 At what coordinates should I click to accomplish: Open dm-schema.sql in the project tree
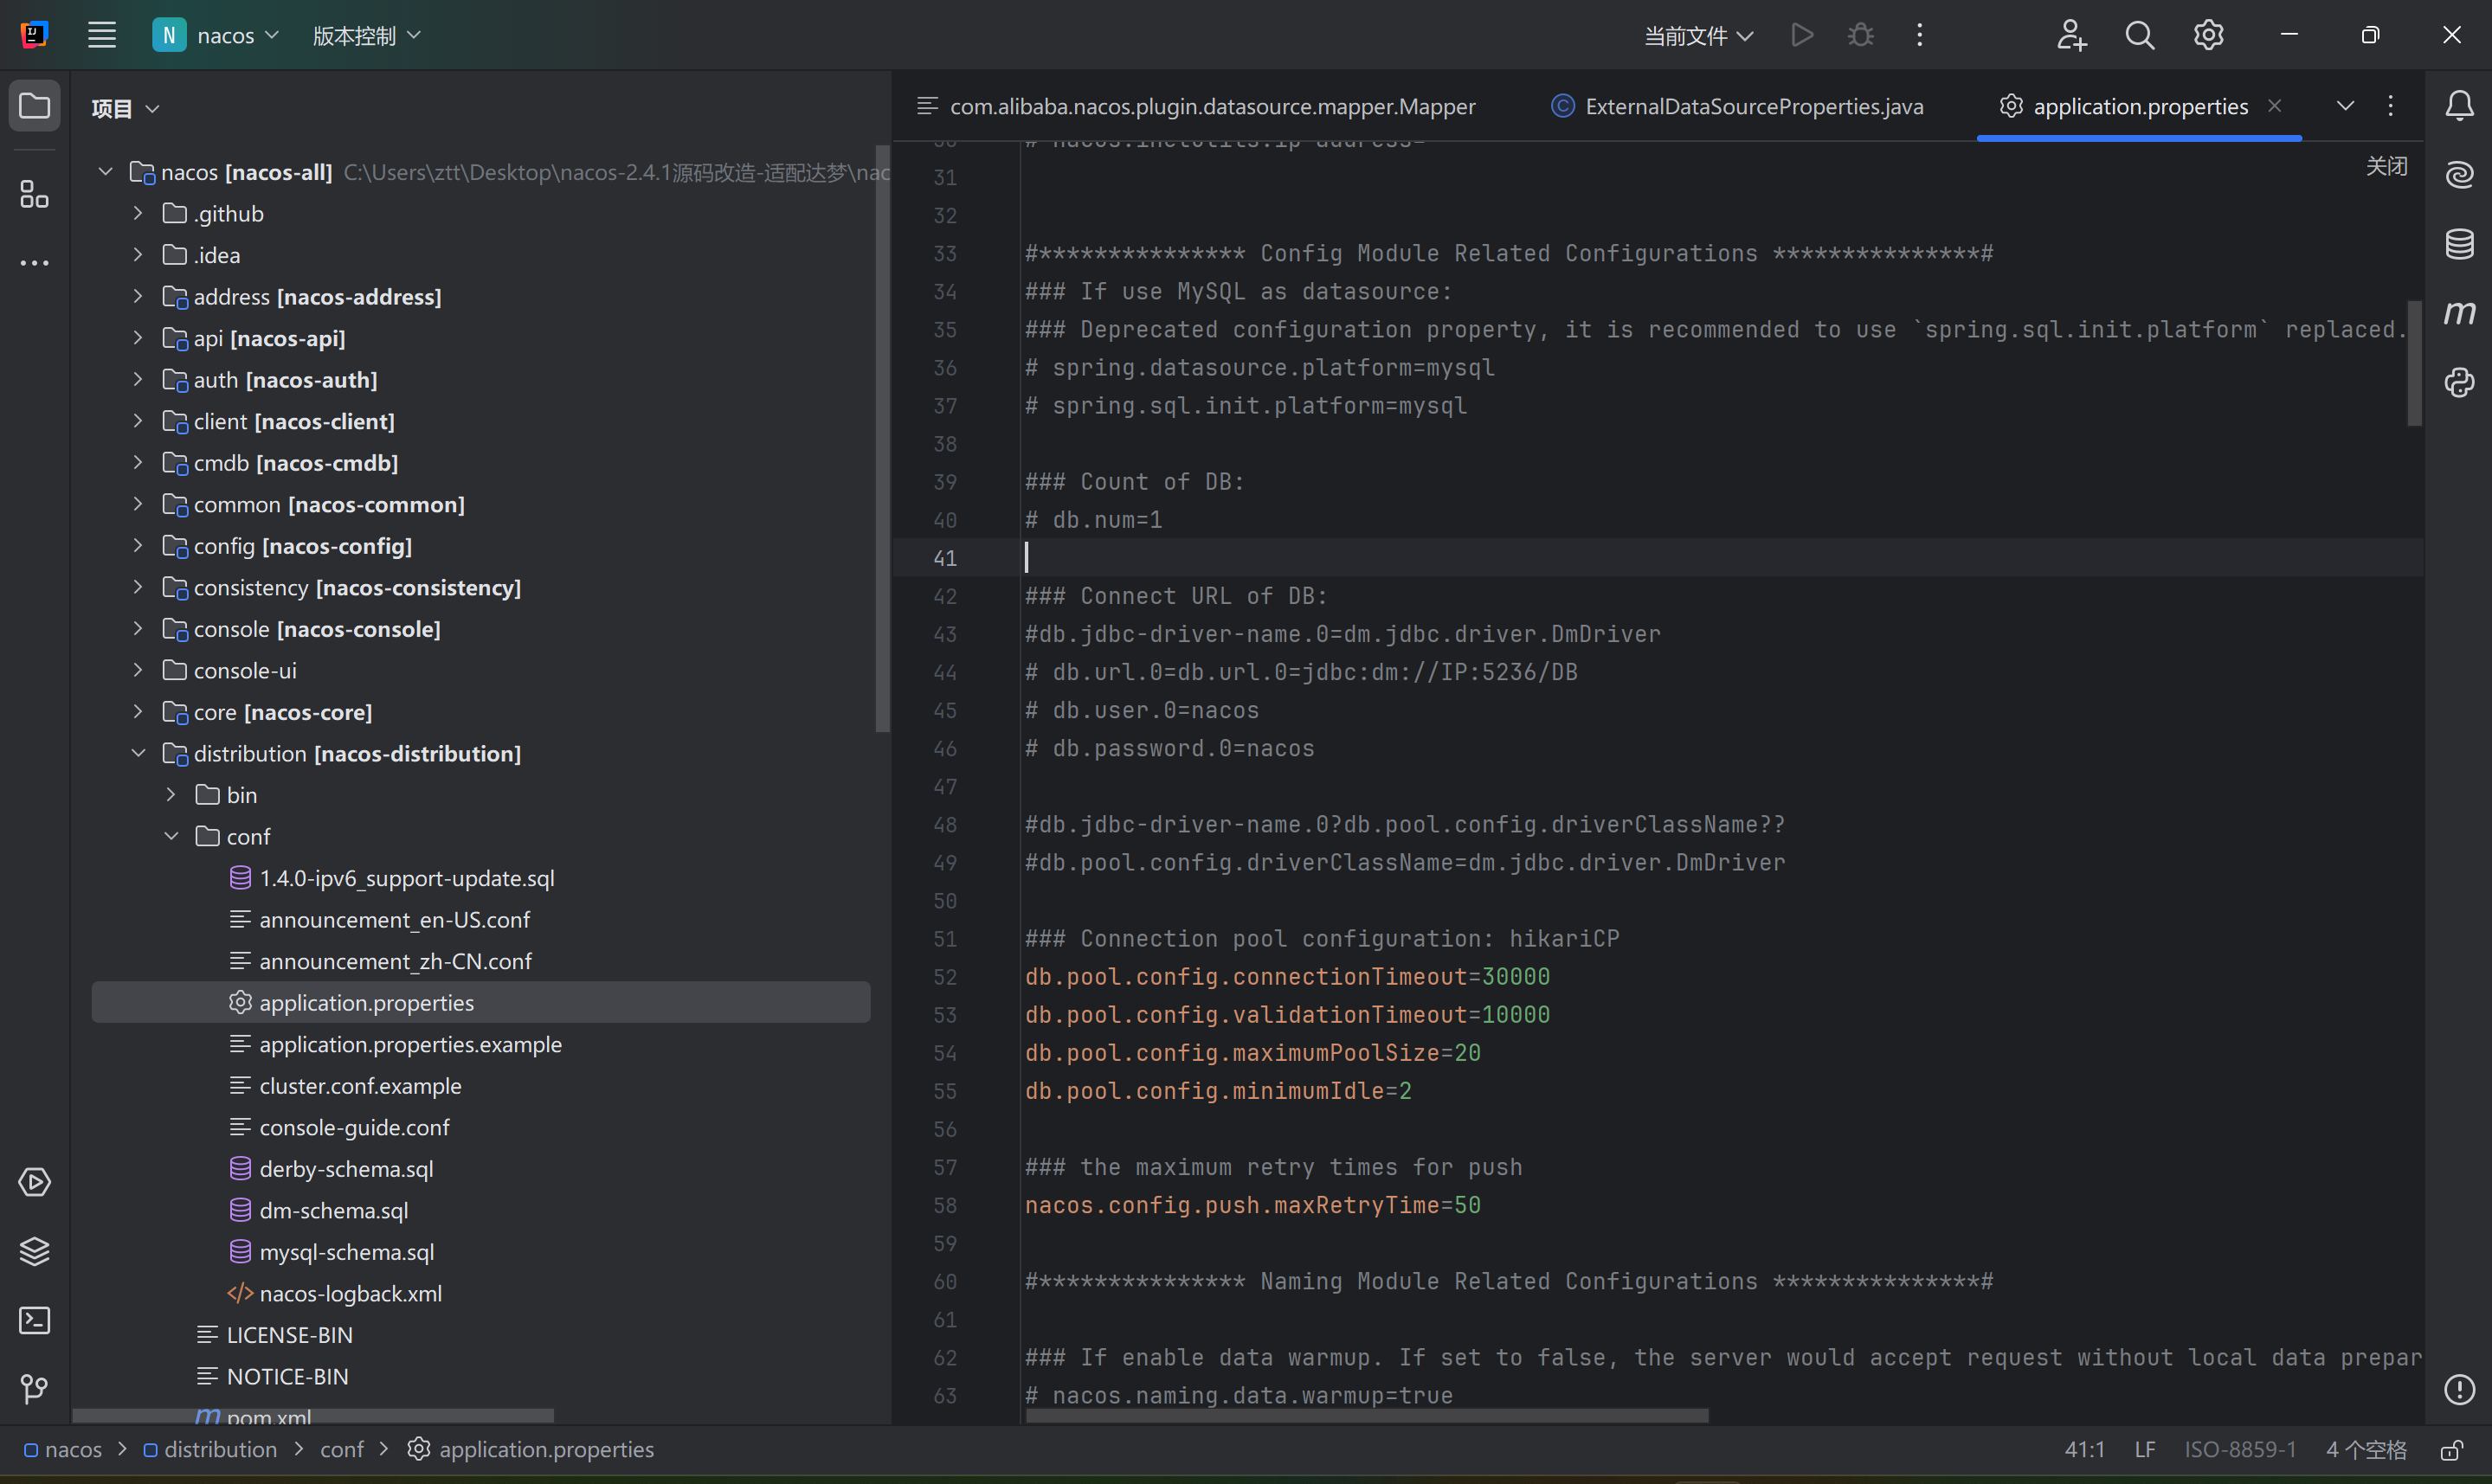(x=333, y=1210)
